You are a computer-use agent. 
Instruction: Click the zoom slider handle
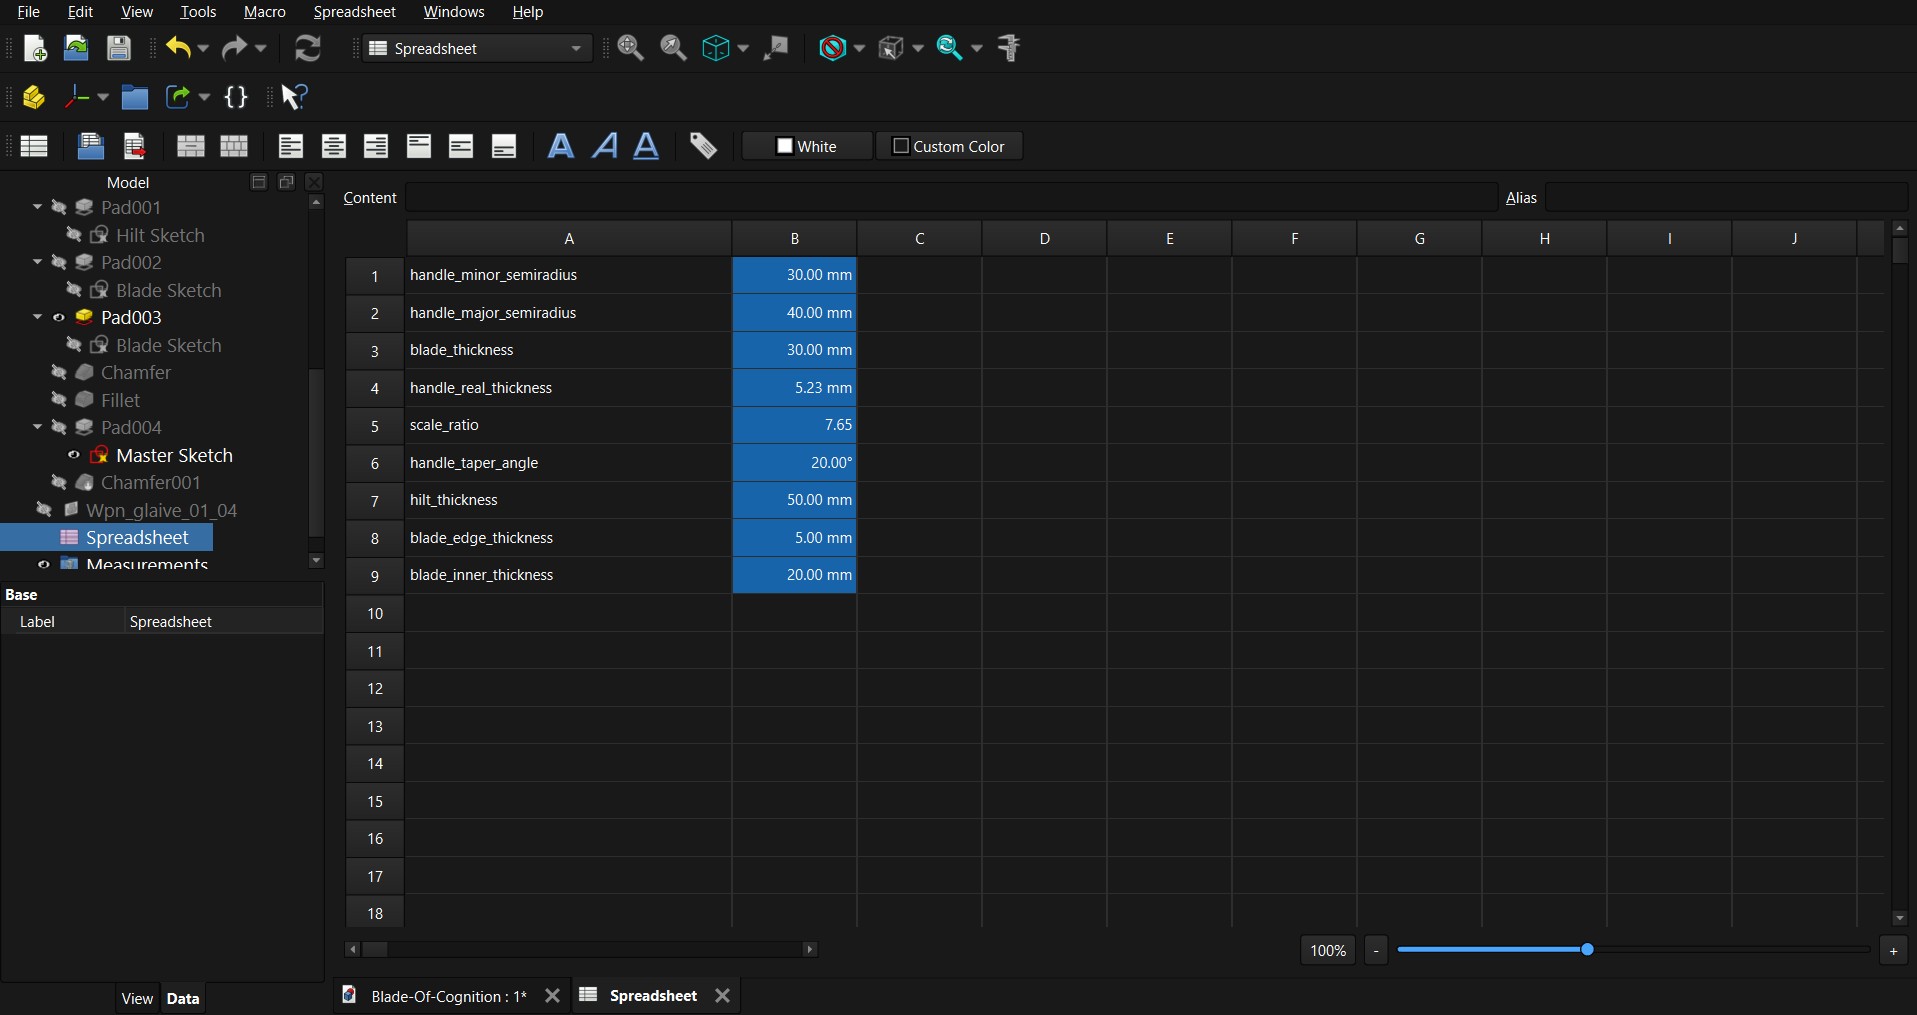click(1587, 949)
